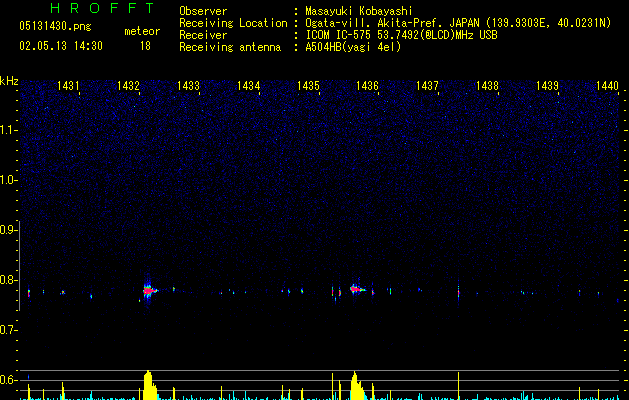Click the Ogata-vill. Akita-Pref. JAPAN location text
Screen dimensions: 629x400
(458, 23)
